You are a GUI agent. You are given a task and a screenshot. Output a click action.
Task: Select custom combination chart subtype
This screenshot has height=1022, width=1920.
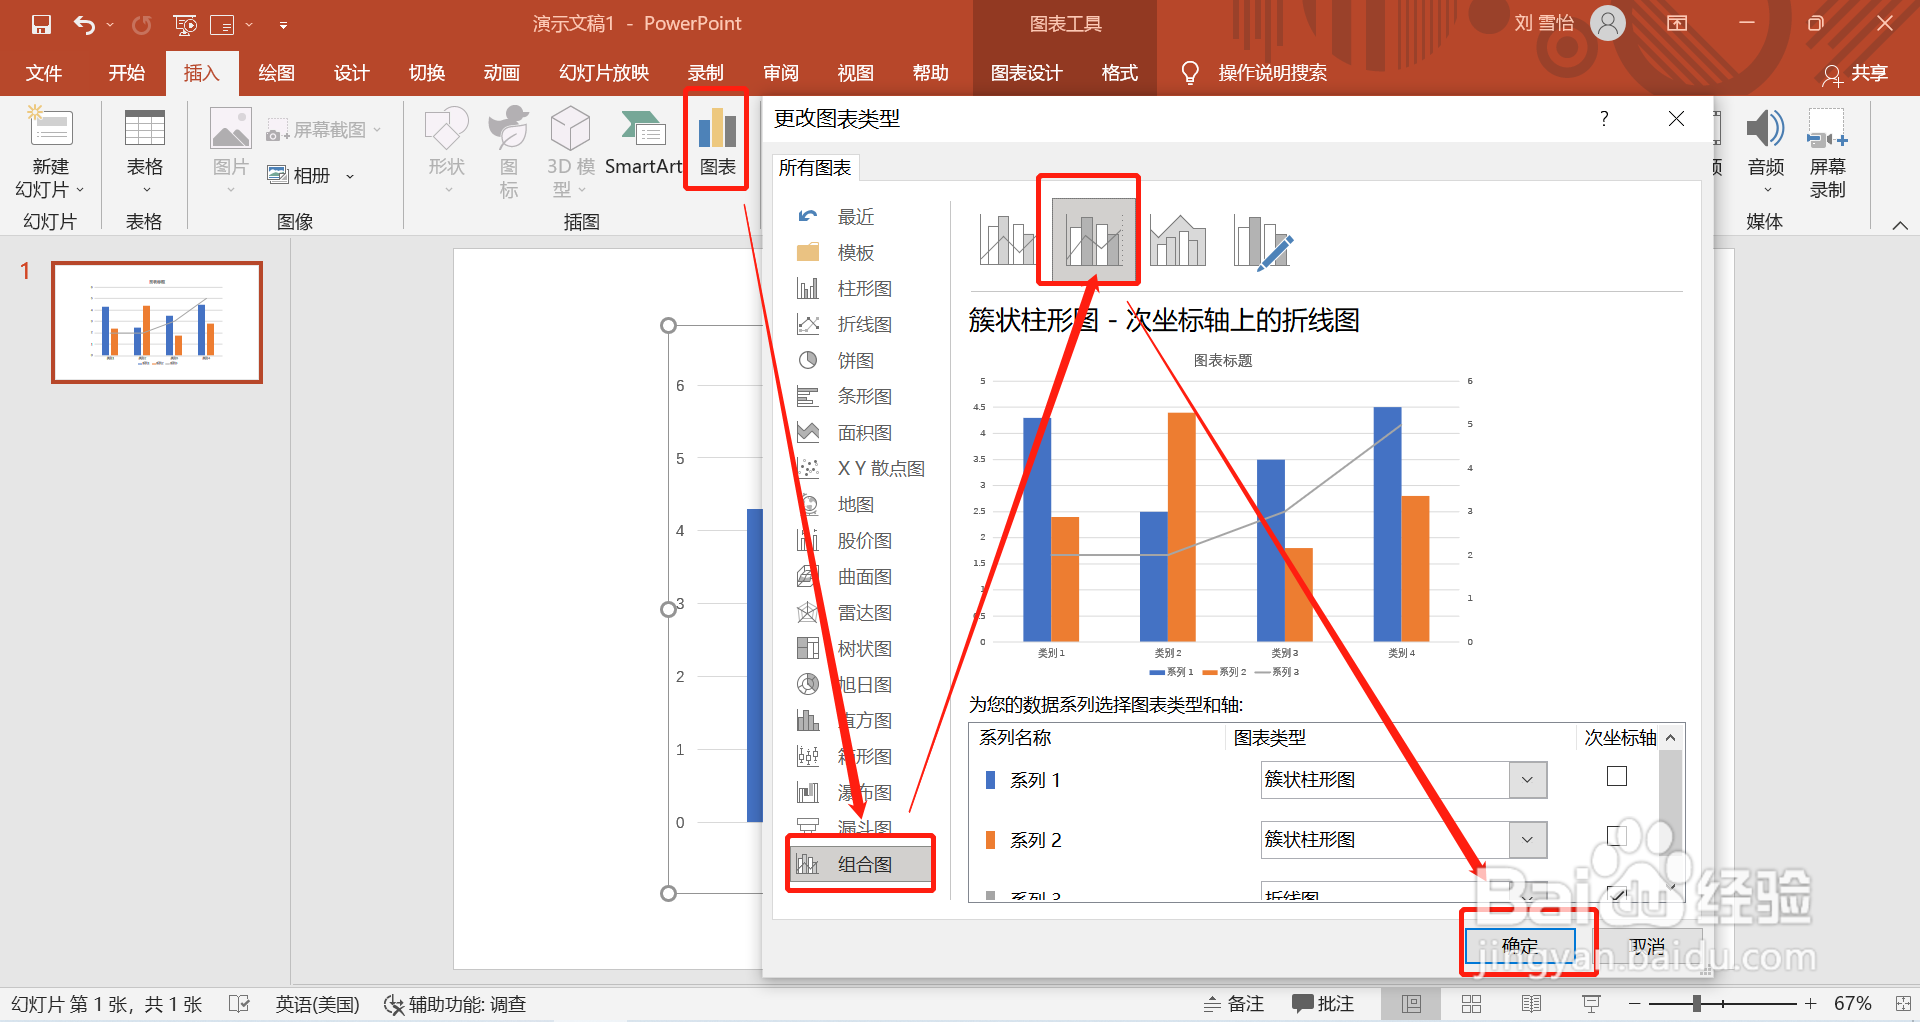coord(1263,241)
